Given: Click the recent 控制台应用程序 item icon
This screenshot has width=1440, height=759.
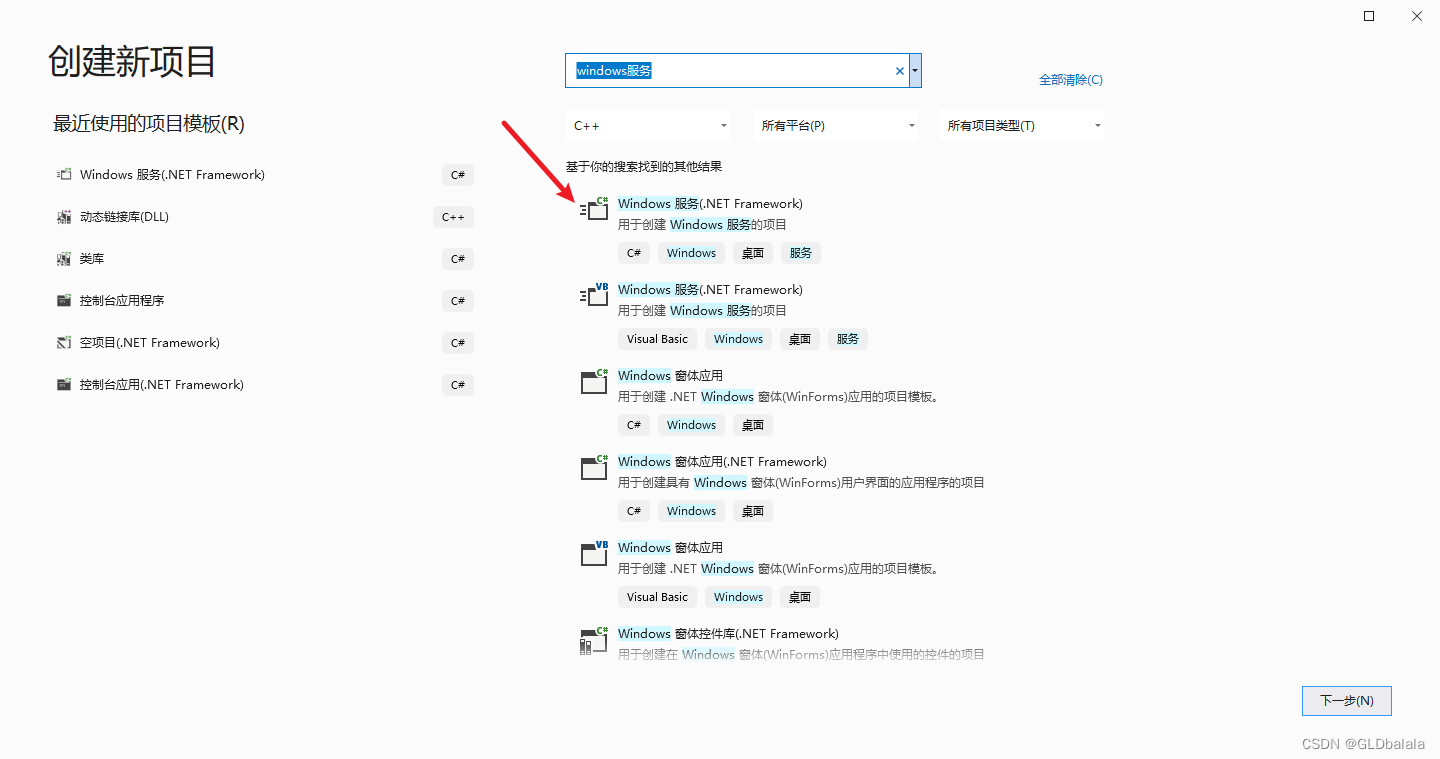Looking at the screenshot, I should [64, 301].
